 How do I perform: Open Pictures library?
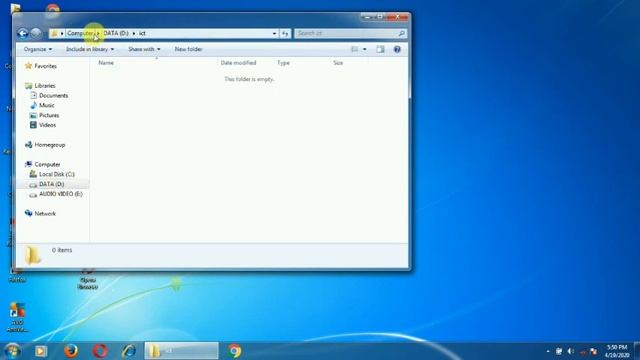click(49, 116)
